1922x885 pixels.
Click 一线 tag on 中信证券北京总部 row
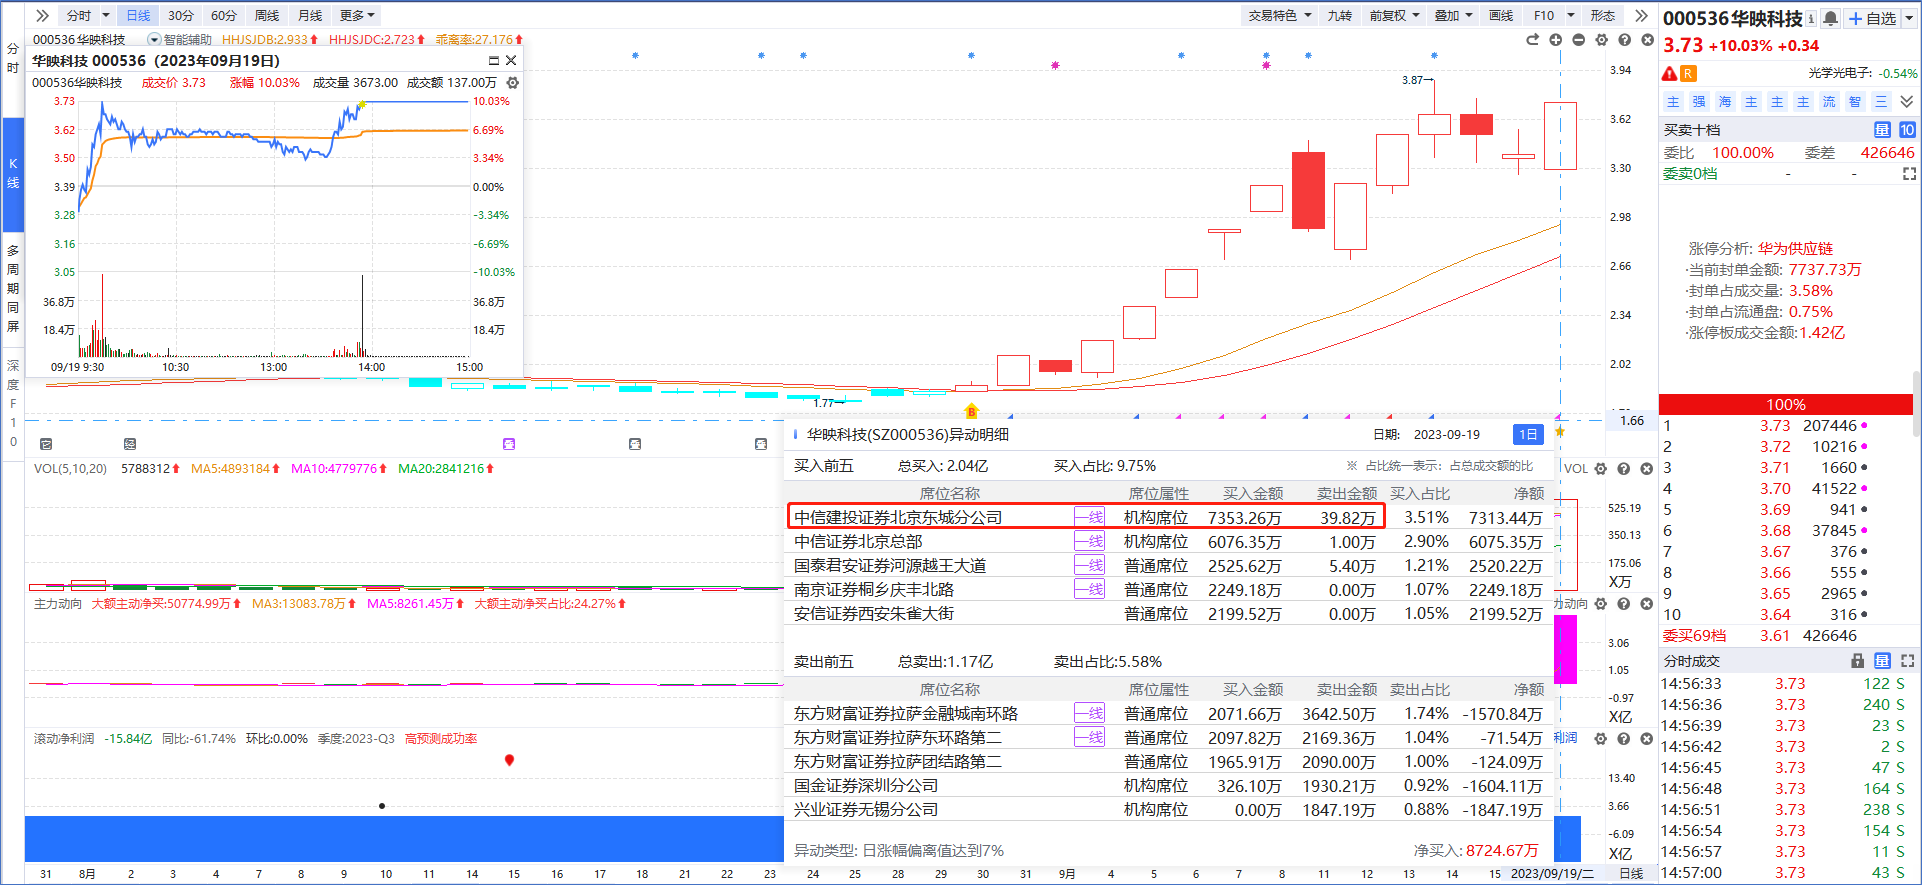[1089, 541]
